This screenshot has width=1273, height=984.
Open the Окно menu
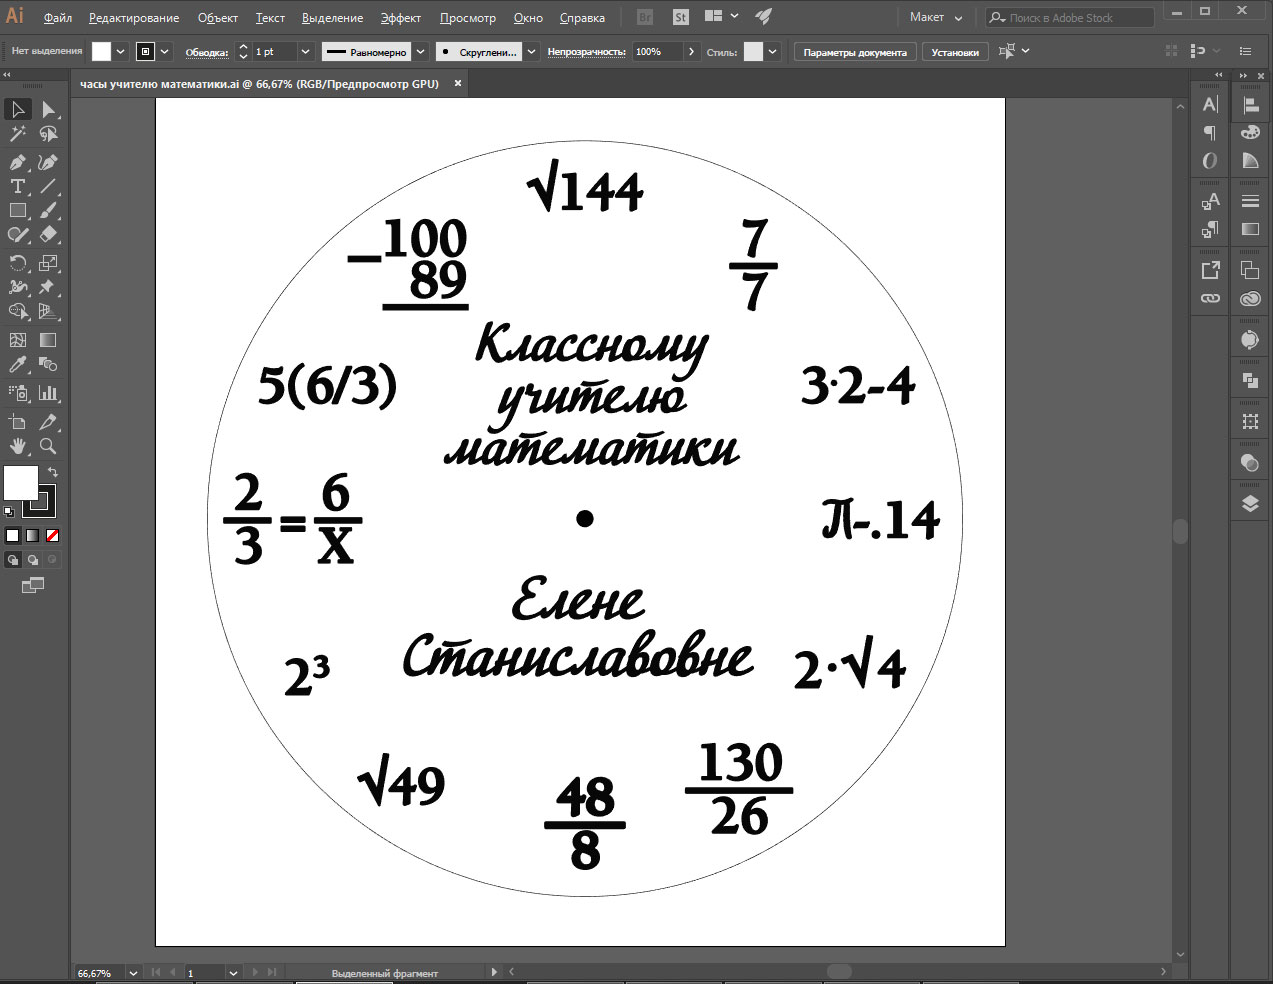pos(527,17)
